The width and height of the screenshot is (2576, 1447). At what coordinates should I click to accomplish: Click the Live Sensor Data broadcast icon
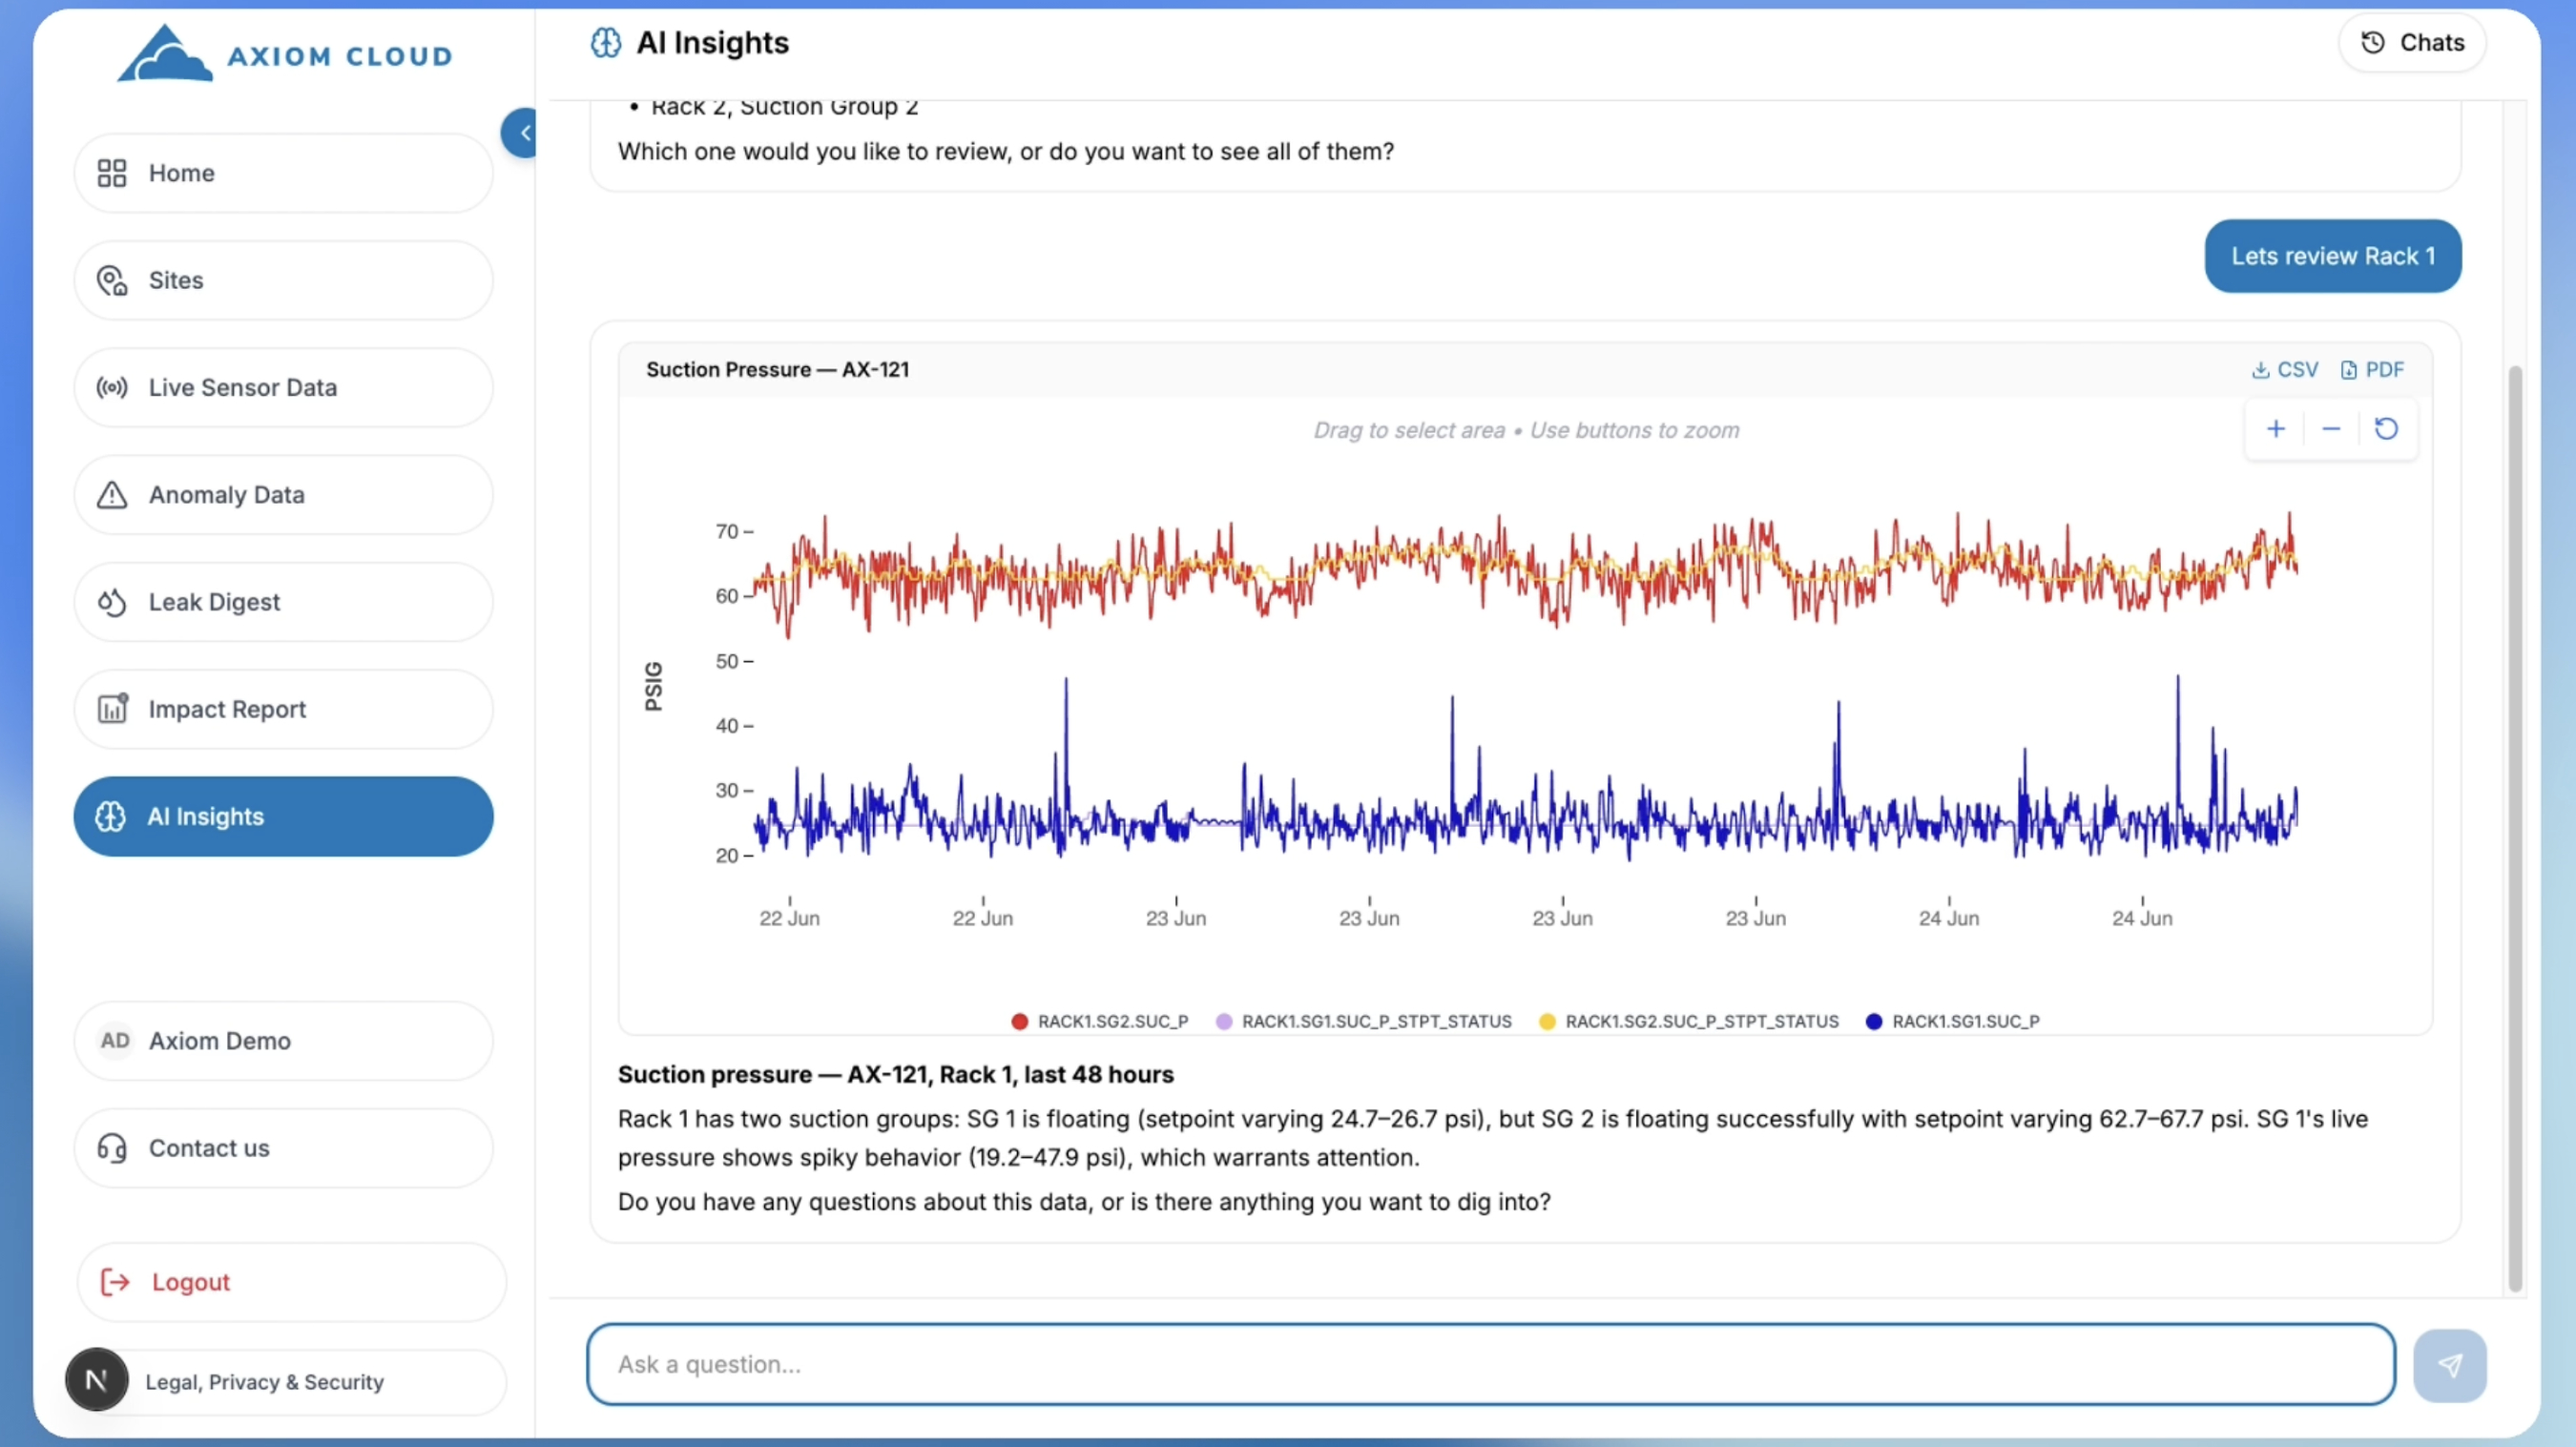coord(112,387)
